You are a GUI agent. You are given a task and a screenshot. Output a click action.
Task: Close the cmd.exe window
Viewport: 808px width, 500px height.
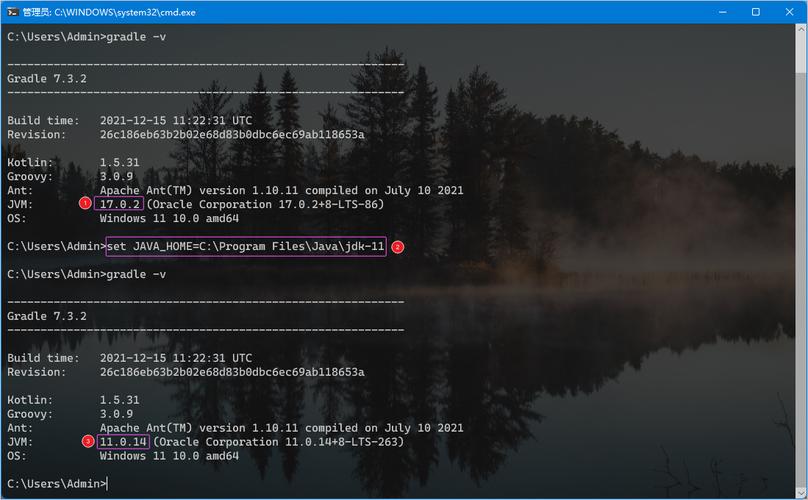pos(787,12)
